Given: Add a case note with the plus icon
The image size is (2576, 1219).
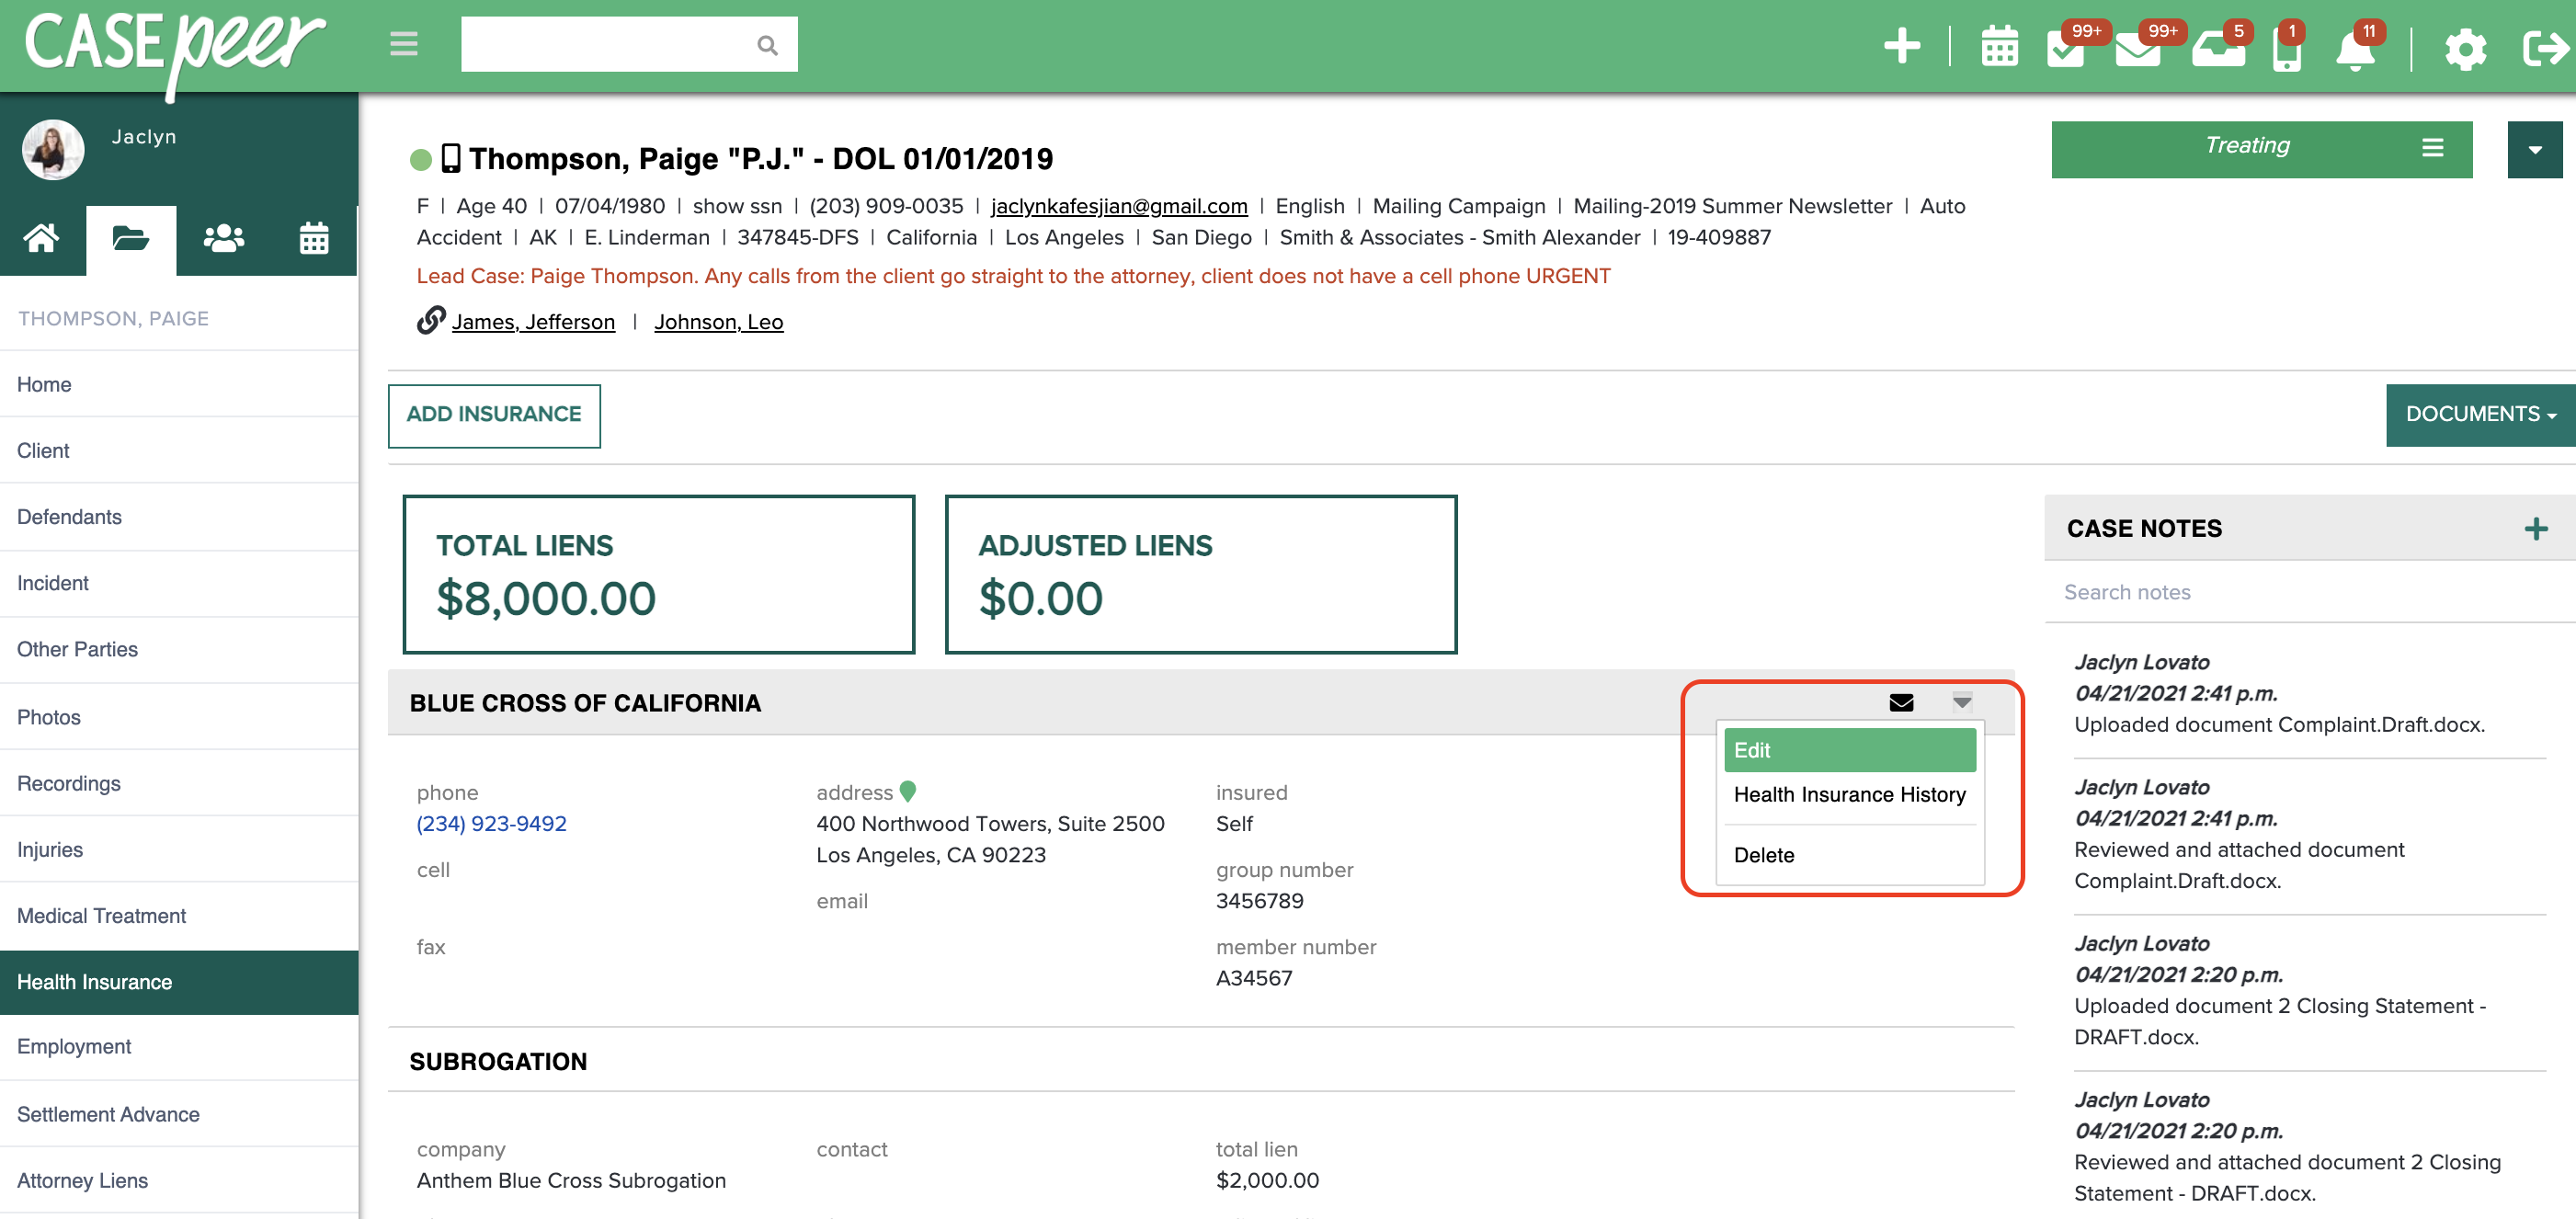Looking at the screenshot, I should click(2536, 528).
